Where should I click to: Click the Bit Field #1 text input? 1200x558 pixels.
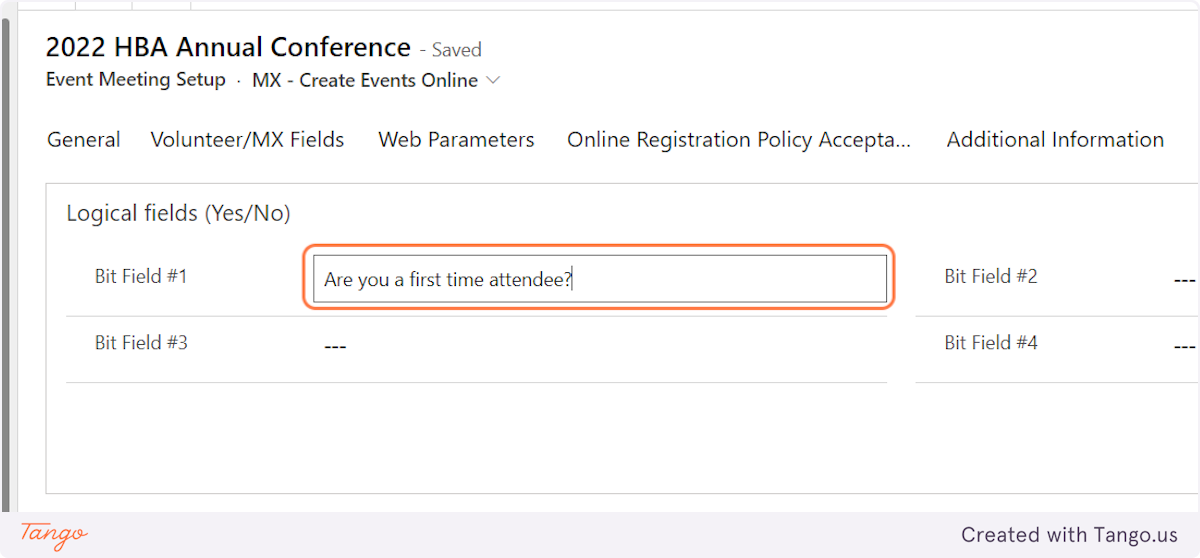click(599, 279)
